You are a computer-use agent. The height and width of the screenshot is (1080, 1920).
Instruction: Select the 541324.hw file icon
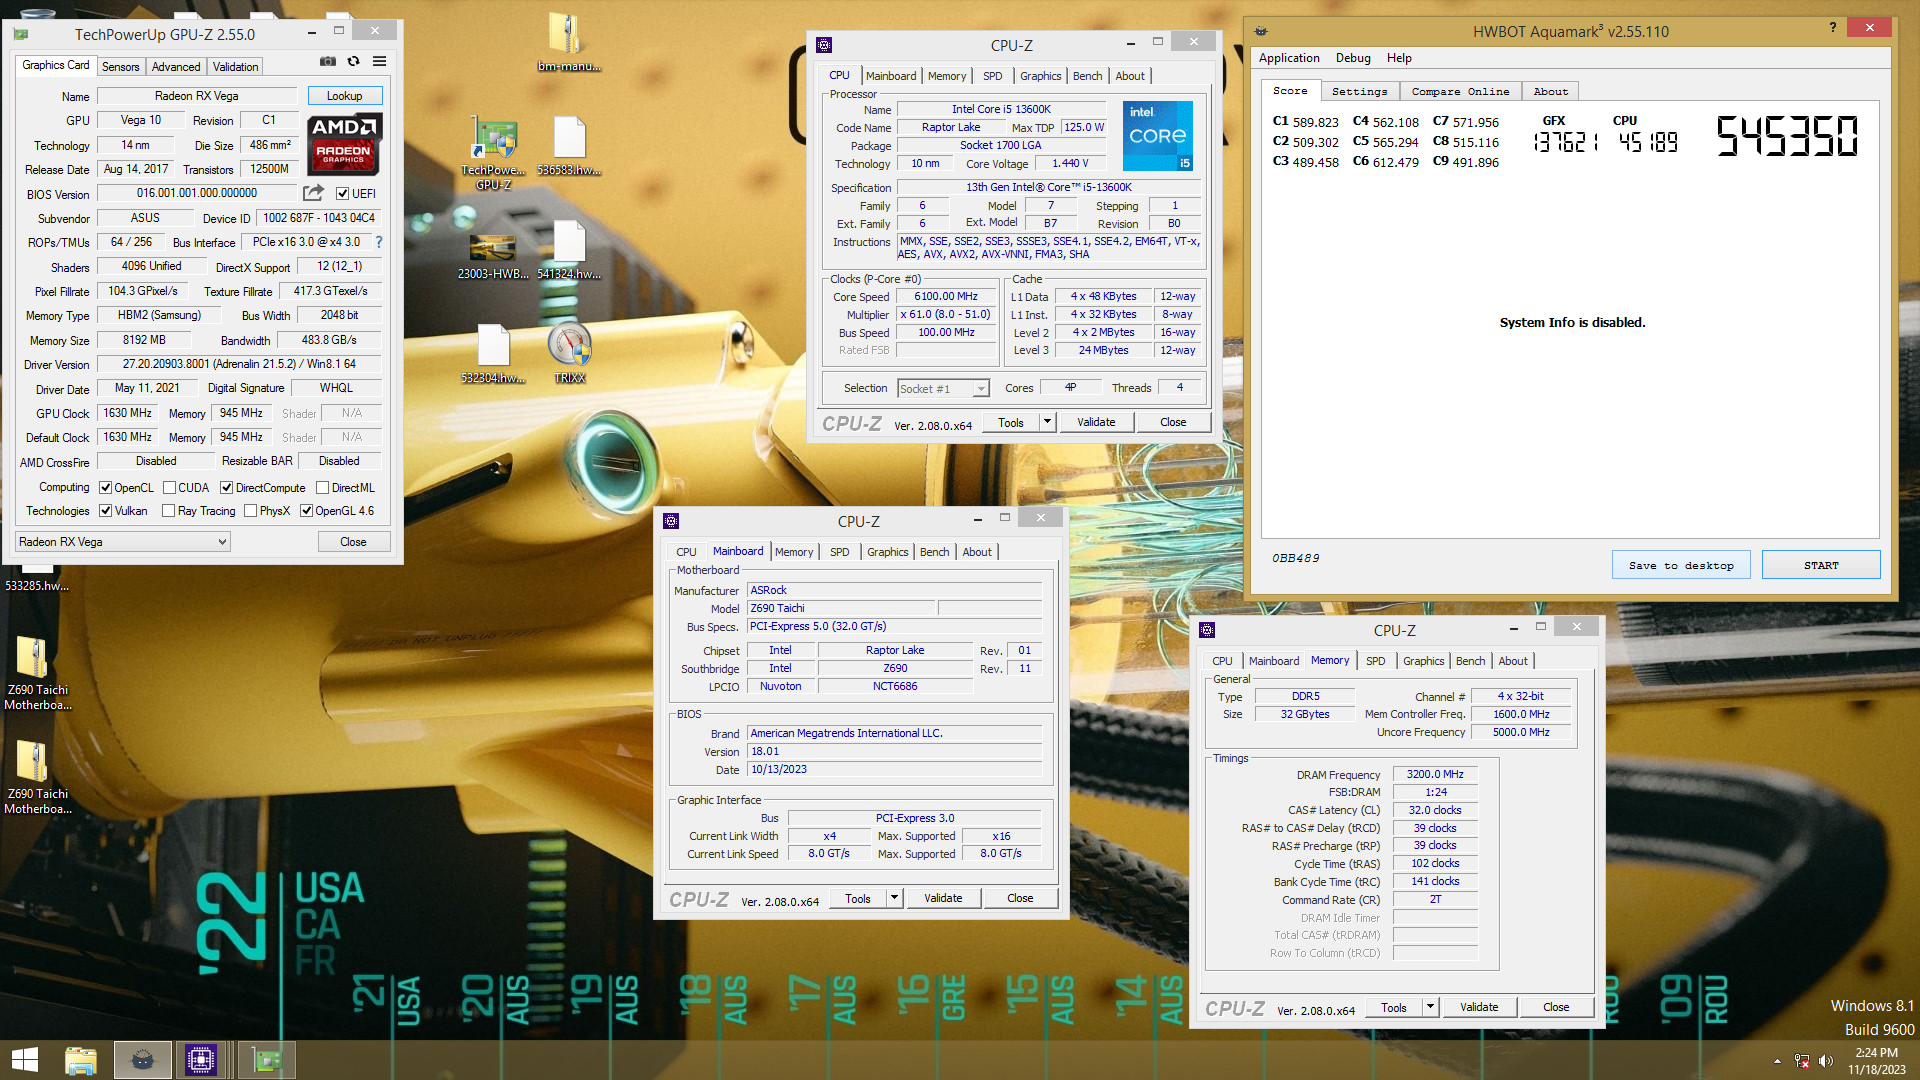[x=569, y=250]
